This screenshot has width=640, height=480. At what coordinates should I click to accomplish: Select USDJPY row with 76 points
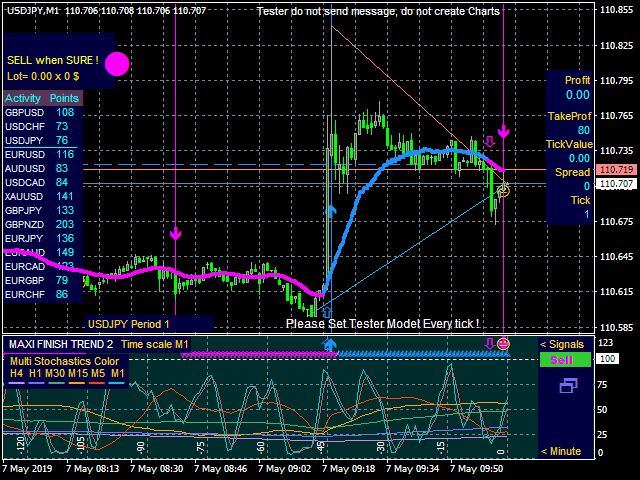coord(43,140)
